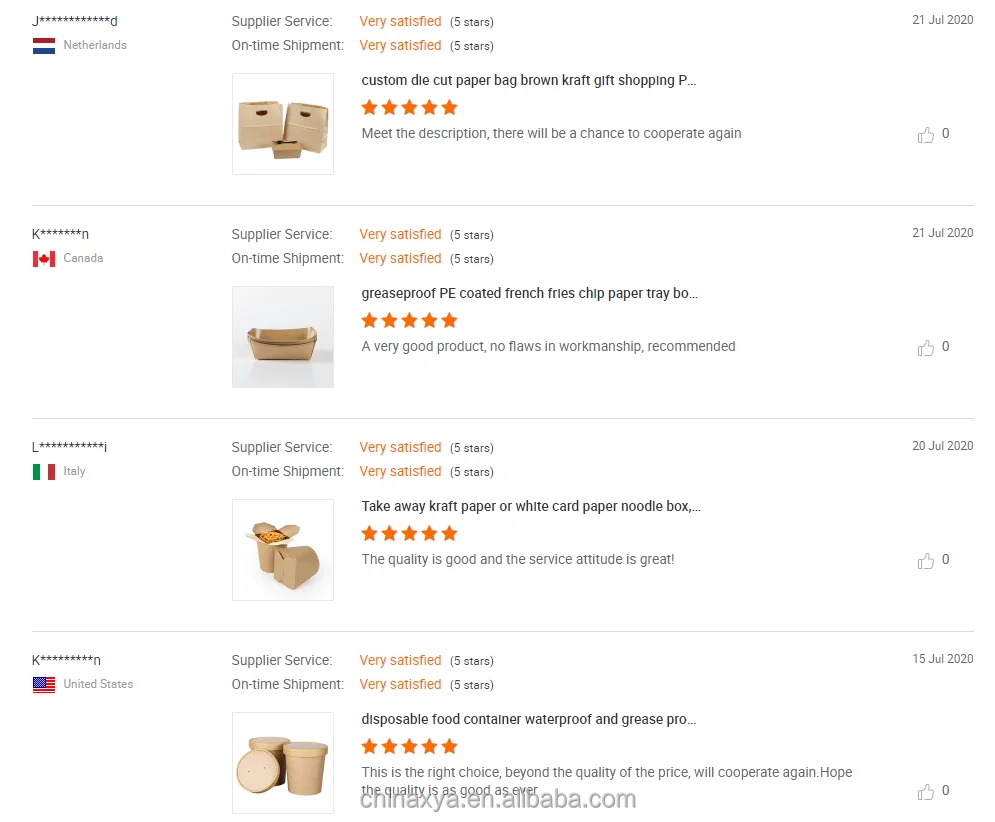Like the United States food container review
The width and height of the screenshot is (995, 822).
[x=926, y=792]
